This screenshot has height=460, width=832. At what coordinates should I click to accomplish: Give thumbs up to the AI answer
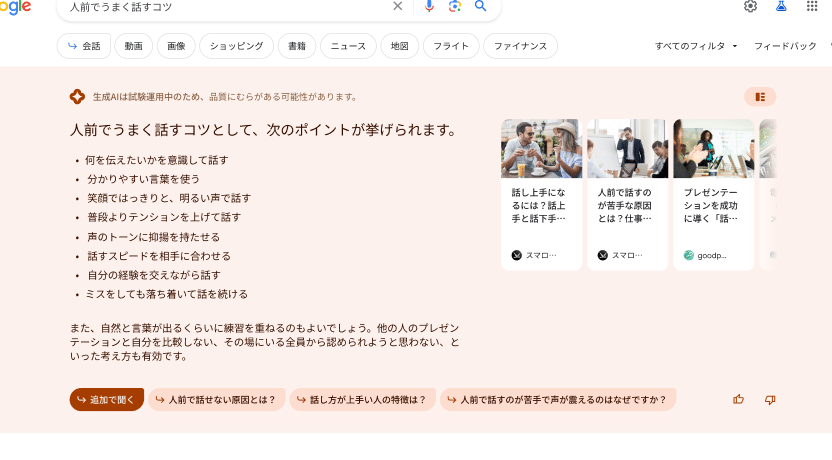pyautogui.click(x=739, y=399)
